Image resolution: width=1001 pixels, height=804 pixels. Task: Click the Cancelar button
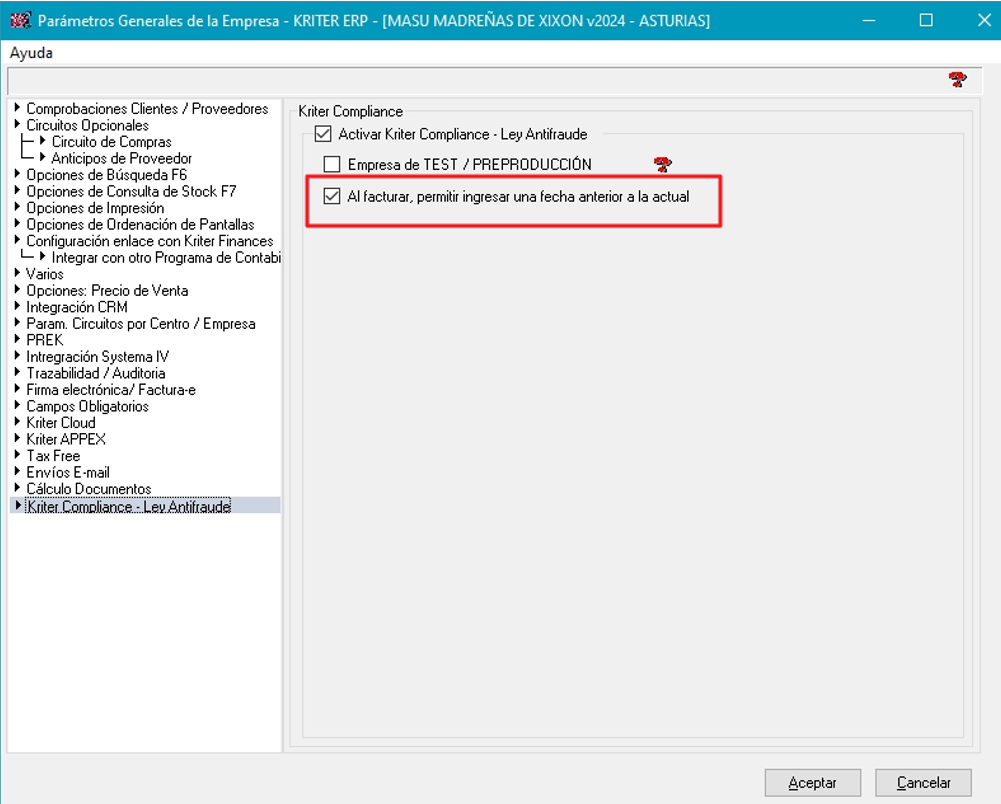pos(924,782)
